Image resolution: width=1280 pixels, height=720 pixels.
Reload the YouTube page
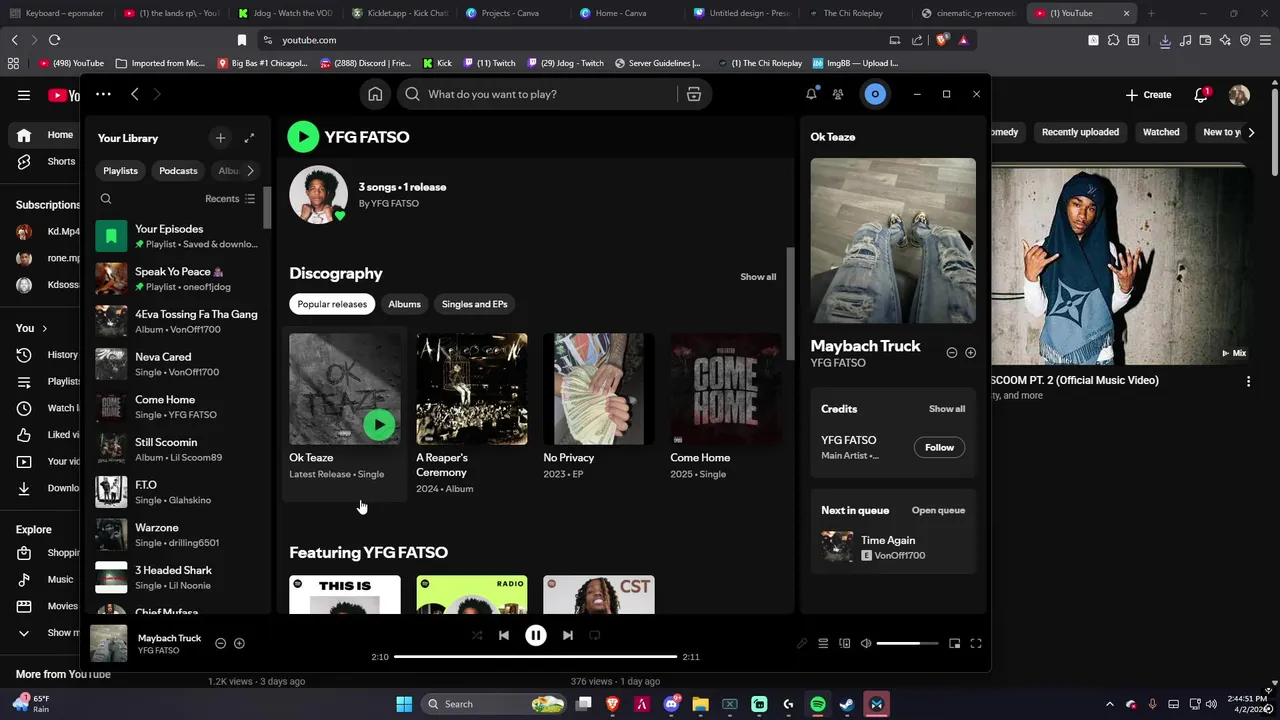[x=54, y=40]
